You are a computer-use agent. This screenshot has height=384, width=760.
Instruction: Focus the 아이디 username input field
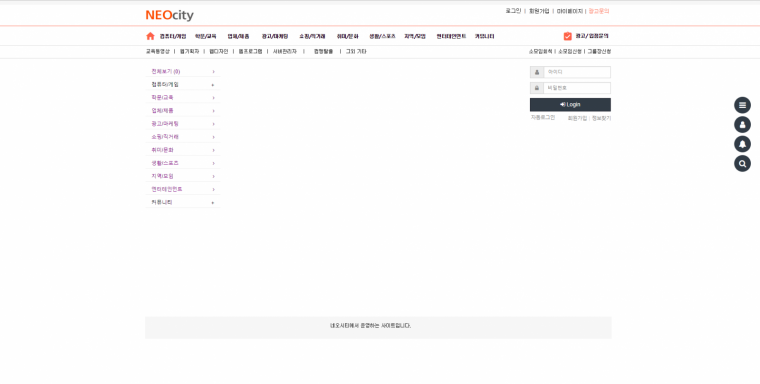[577, 72]
